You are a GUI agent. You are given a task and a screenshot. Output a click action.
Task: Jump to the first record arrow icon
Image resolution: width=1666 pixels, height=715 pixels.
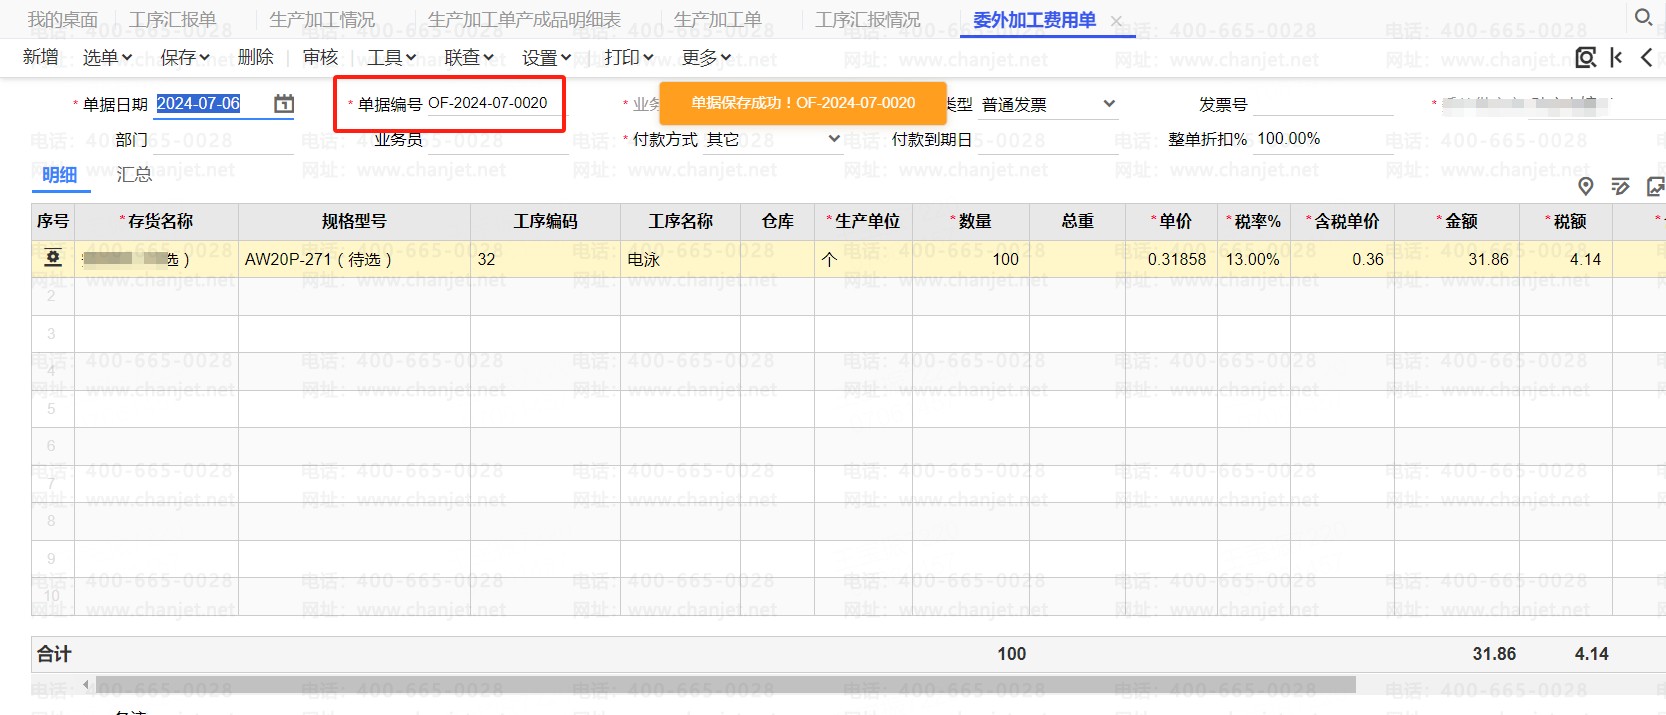[1616, 58]
